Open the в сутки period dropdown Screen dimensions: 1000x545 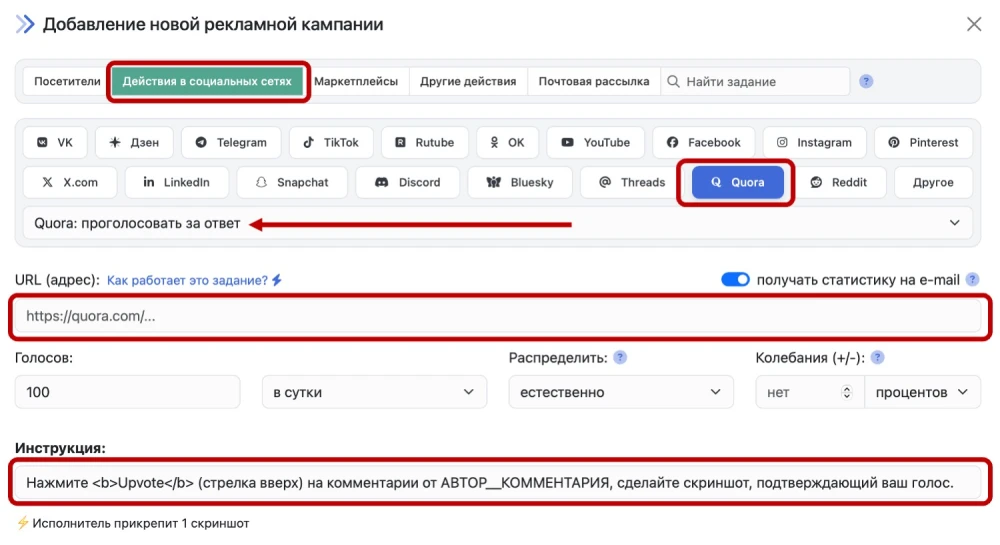point(374,392)
